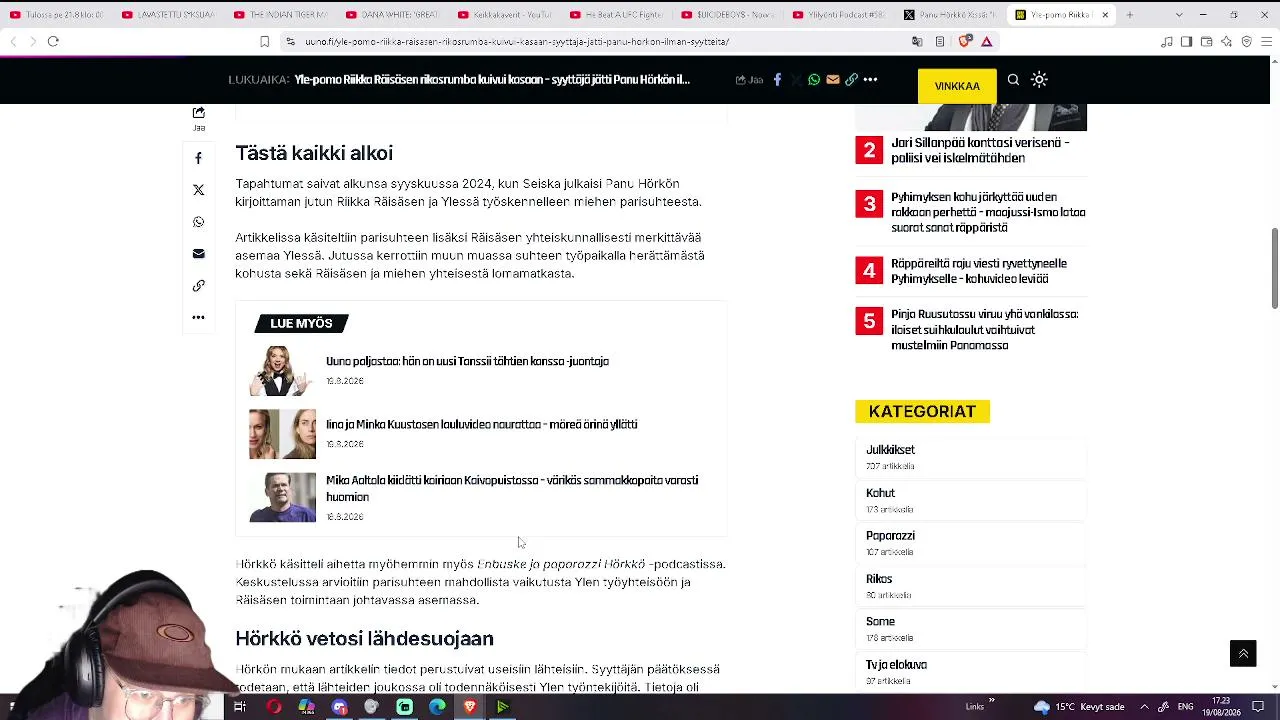This screenshot has width=1280, height=720.
Task: Switch to Panu Hörkkö X tab
Action: pyautogui.click(x=952, y=15)
